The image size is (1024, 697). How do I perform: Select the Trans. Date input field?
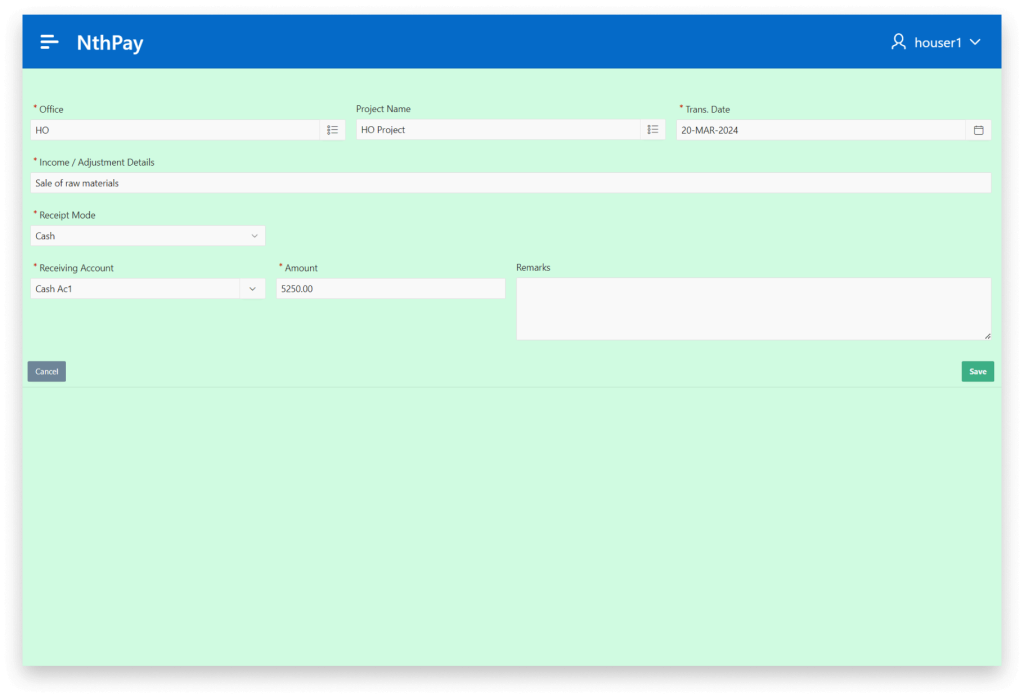tap(820, 130)
